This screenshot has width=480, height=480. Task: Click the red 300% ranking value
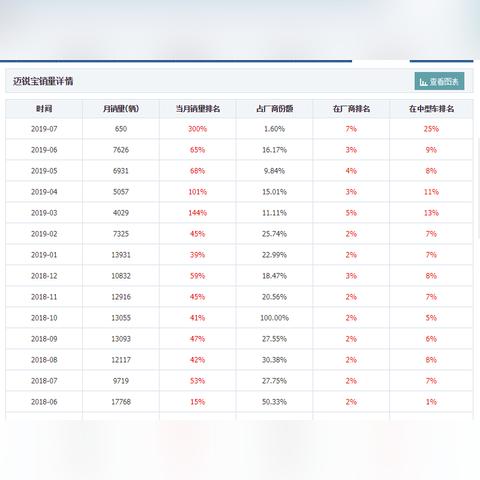[x=198, y=129]
